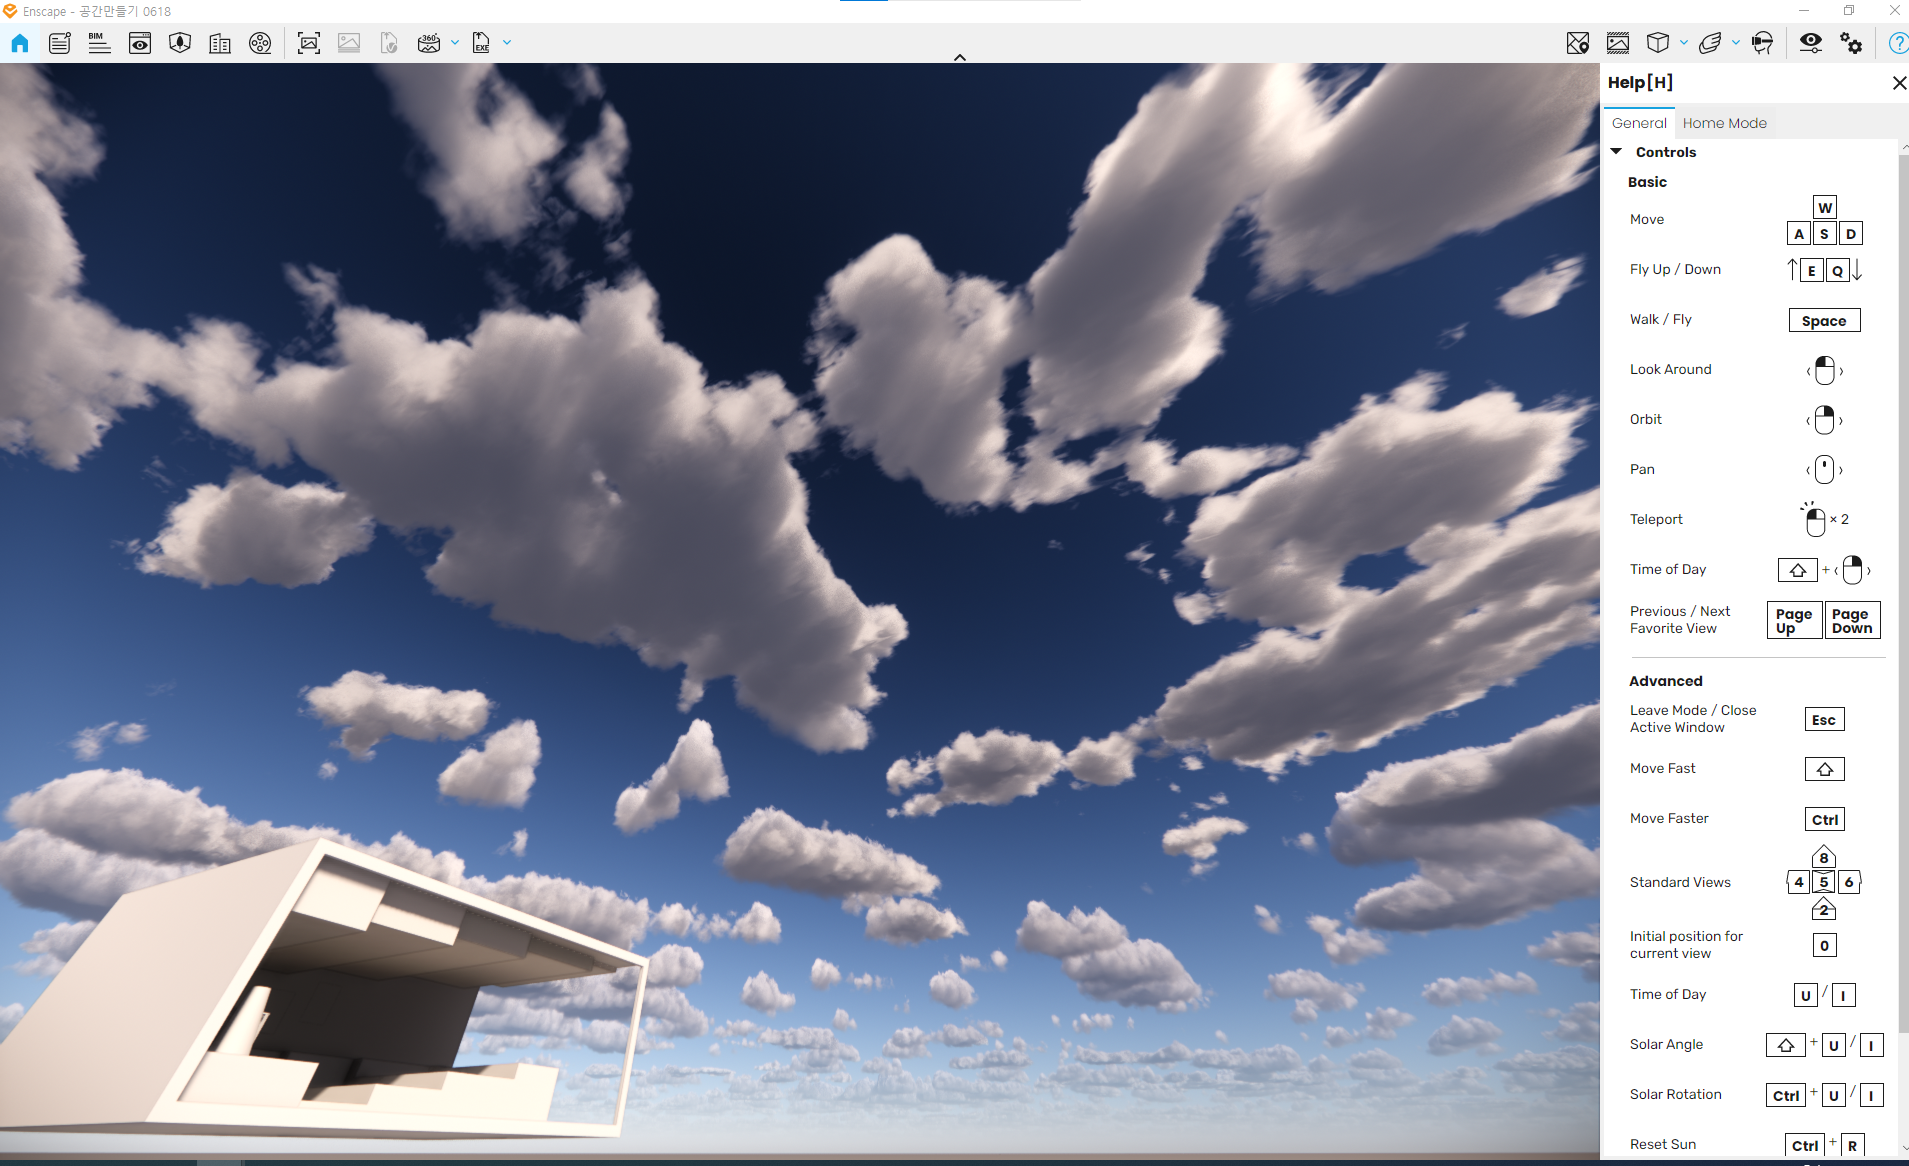Screen dimensions: 1909x1166
Task: Click the 0 key for initial position
Action: tap(1824, 945)
